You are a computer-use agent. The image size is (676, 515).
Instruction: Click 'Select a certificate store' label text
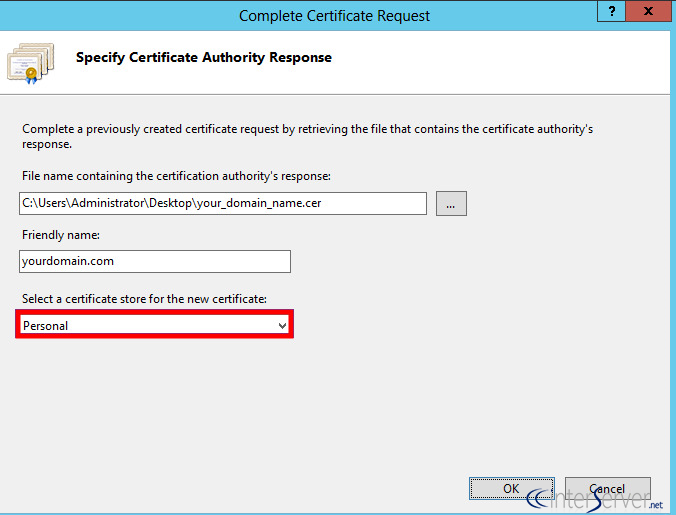click(x=144, y=299)
